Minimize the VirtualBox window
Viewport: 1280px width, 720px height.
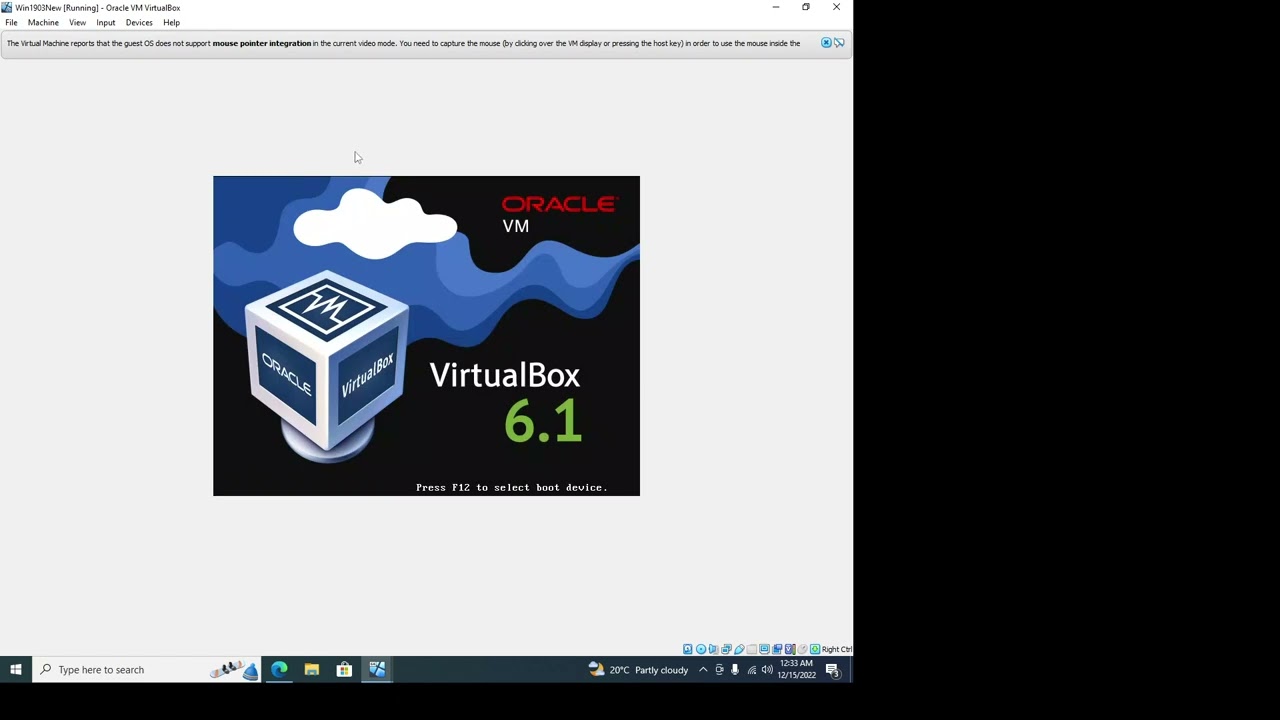point(775,8)
